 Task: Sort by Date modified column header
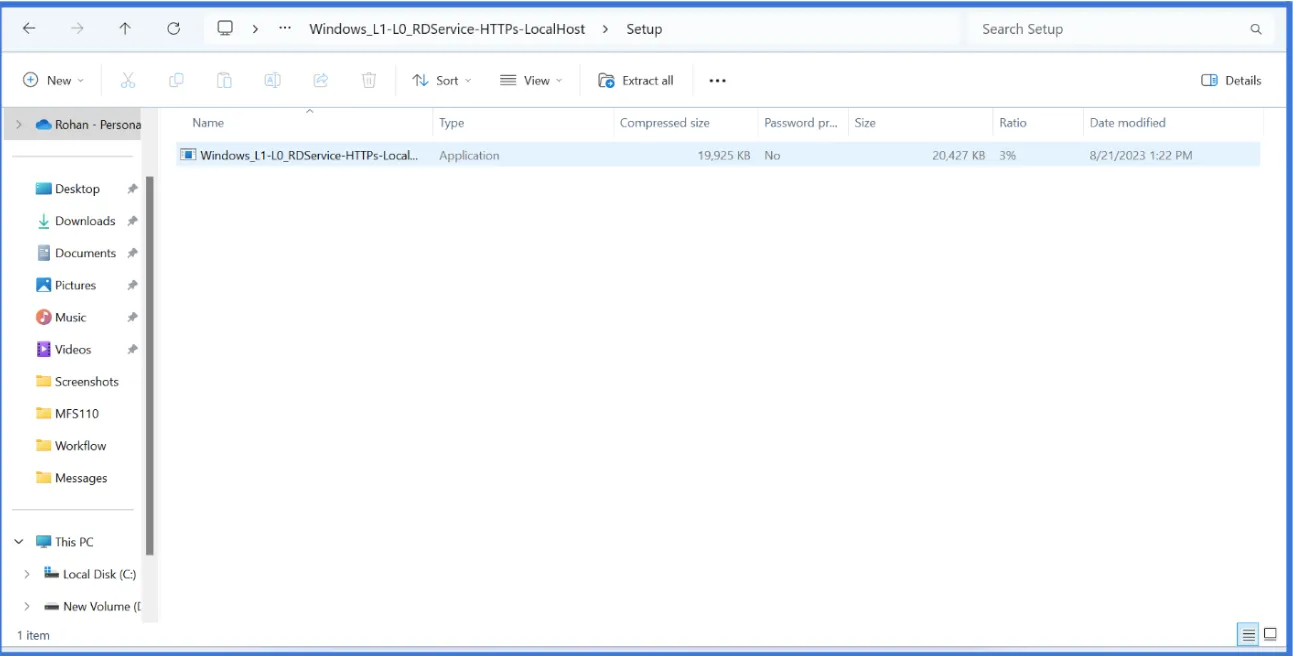point(1127,122)
